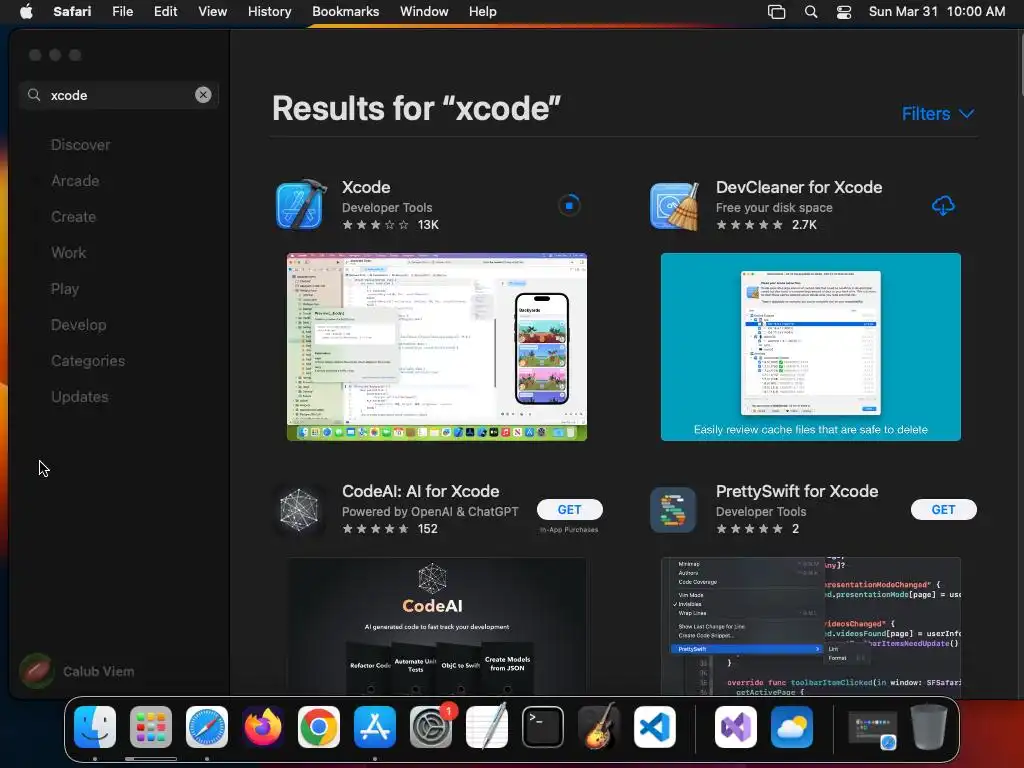
Task: Open the Xcode app icon
Action: pos(300,205)
